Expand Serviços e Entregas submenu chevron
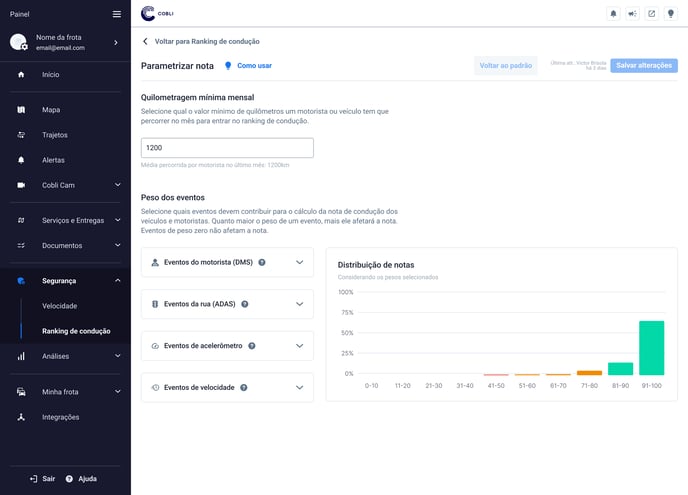688x495 pixels. pyautogui.click(x=118, y=220)
